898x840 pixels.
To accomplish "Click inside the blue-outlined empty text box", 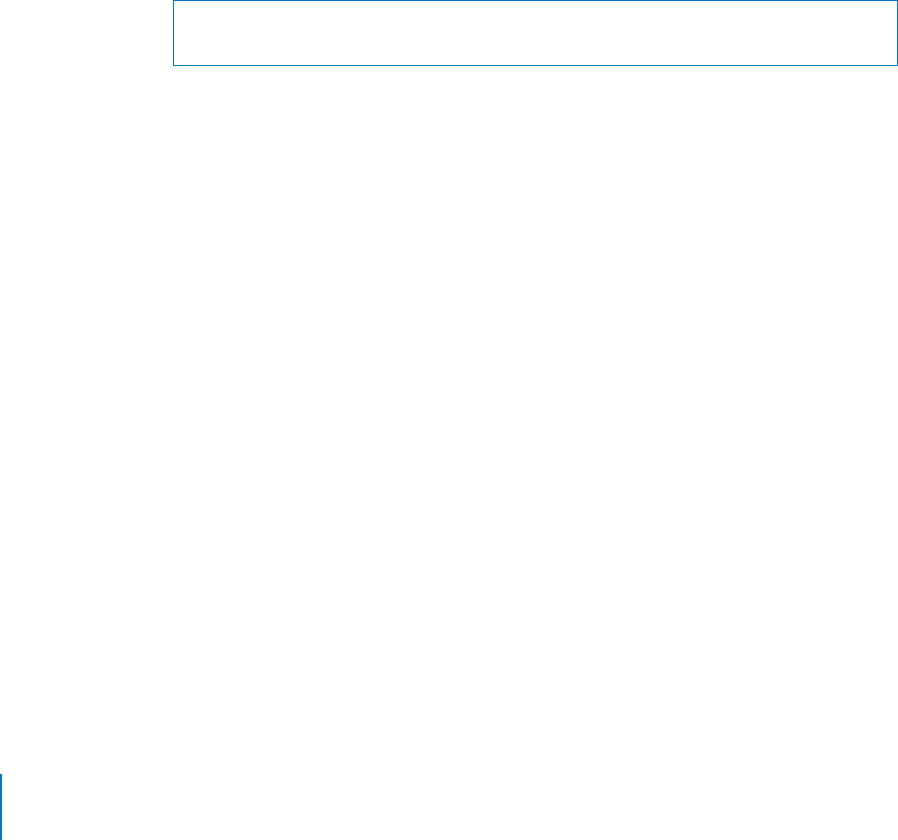I will (x=535, y=33).
